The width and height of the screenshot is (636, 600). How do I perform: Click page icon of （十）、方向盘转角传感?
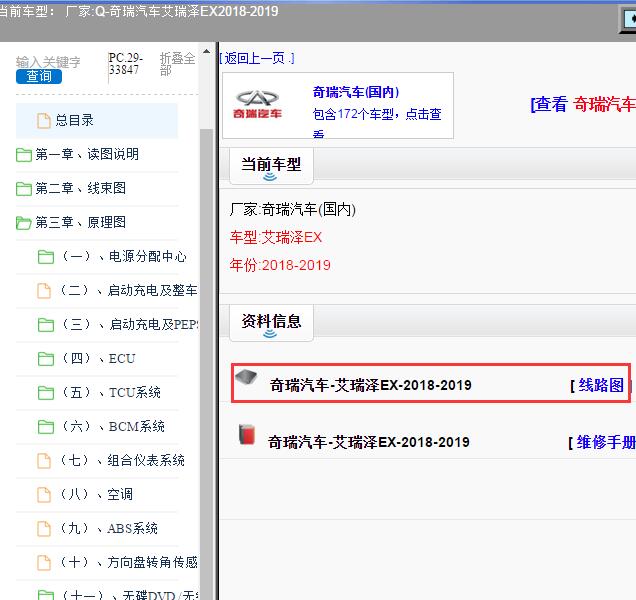(x=44, y=563)
